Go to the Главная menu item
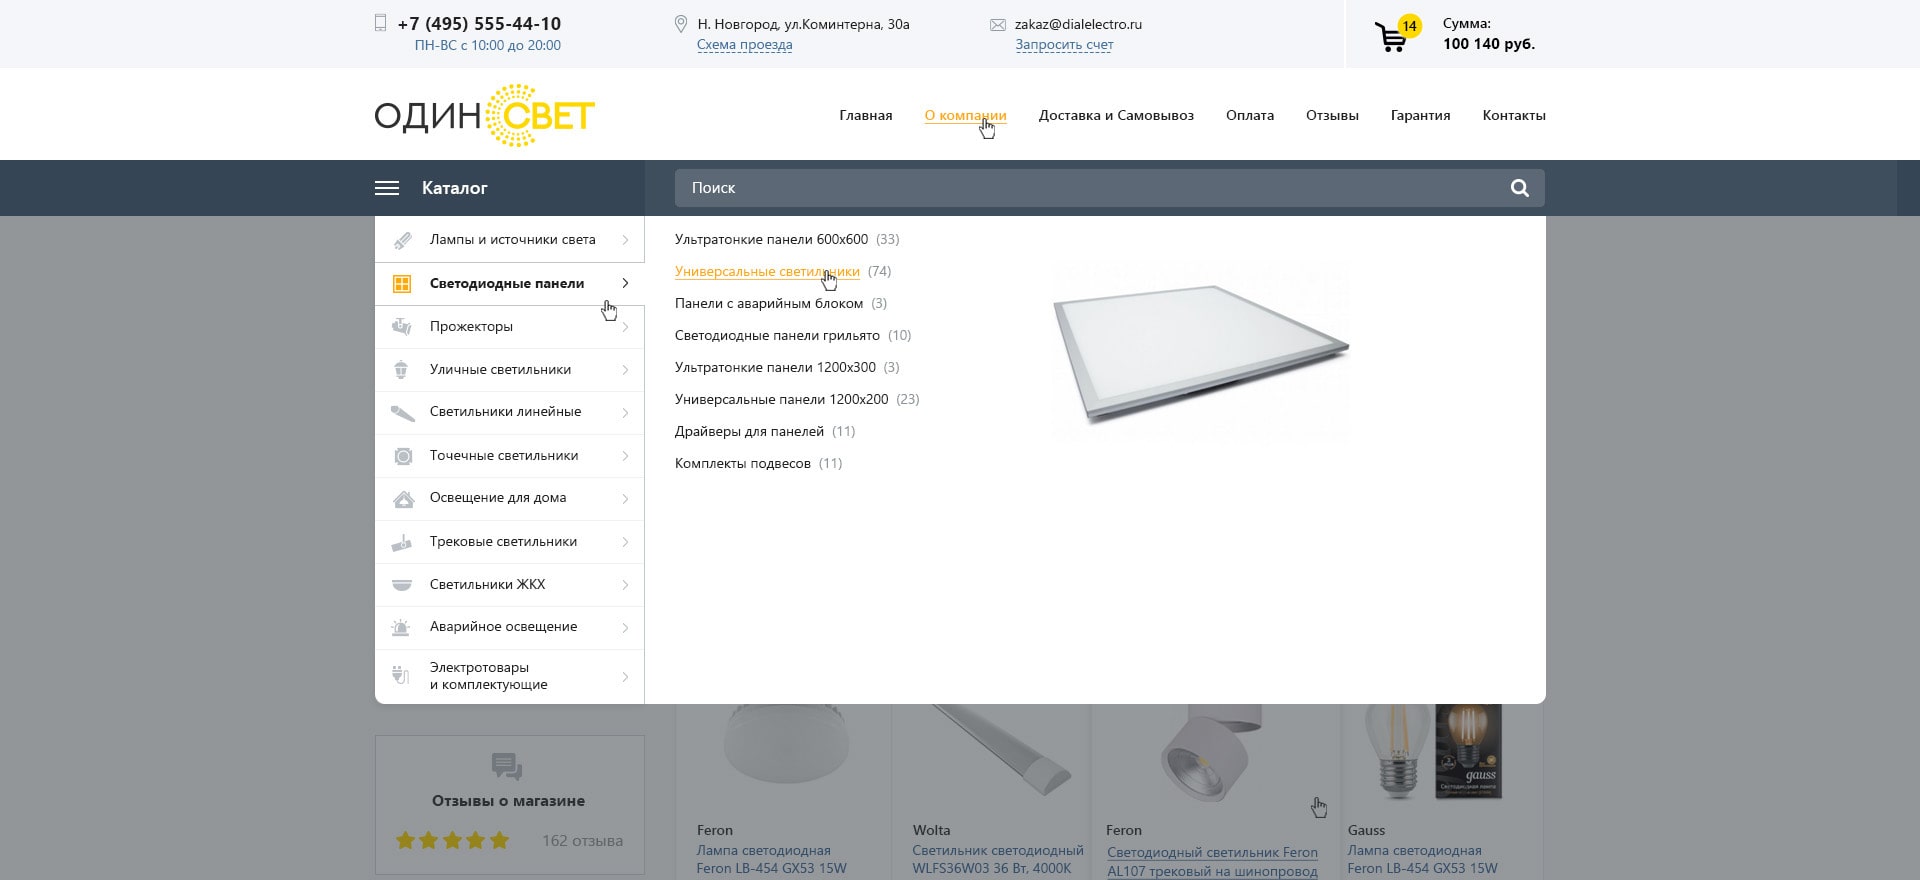1920x880 pixels. (x=866, y=115)
